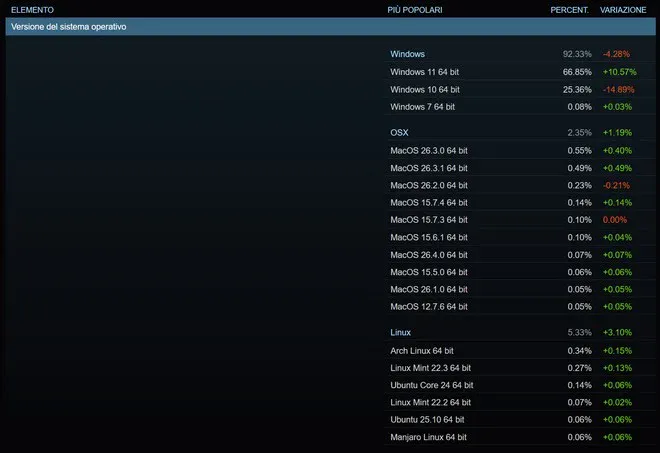The image size is (660, 453).
Task: Collapse the Versione del sistema operativo section
Action: pos(330,27)
